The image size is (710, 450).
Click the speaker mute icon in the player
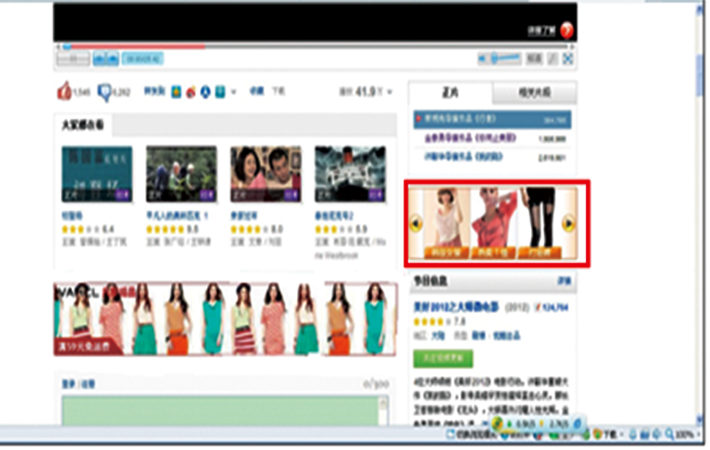pyautogui.click(x=483, y=58)
